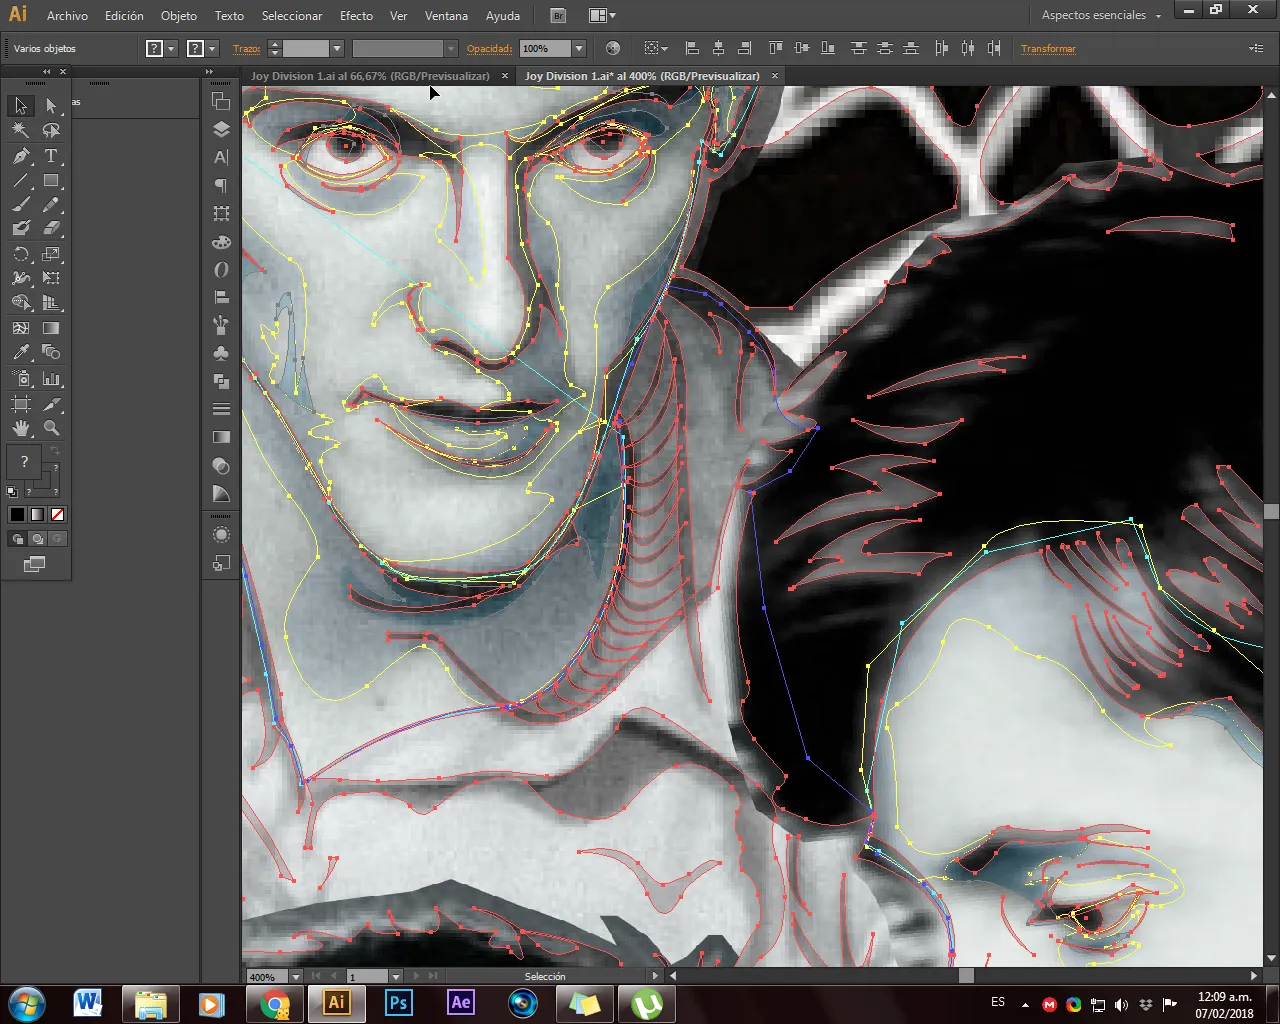The height and width of the screenshot is (1024, 1280).
Task: Select the Paintbrush tool
Action: click(x=21, y=205)
